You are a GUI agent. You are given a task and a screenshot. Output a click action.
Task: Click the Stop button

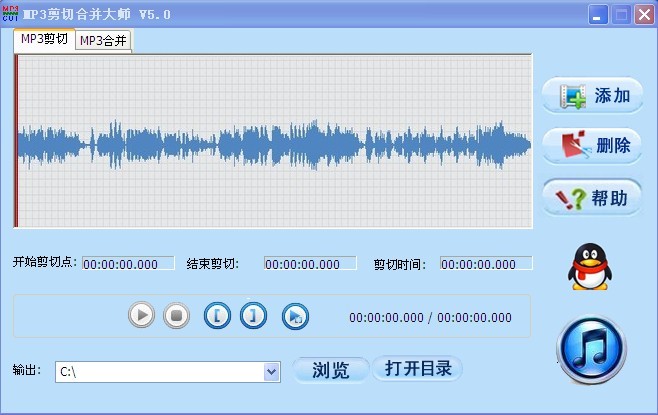[x=176, y=315]
